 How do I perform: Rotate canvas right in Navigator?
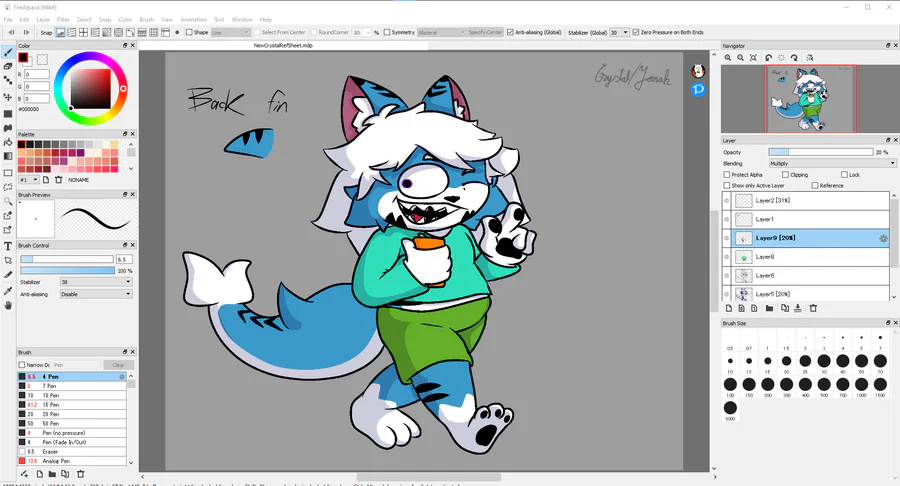pos(794,58)
